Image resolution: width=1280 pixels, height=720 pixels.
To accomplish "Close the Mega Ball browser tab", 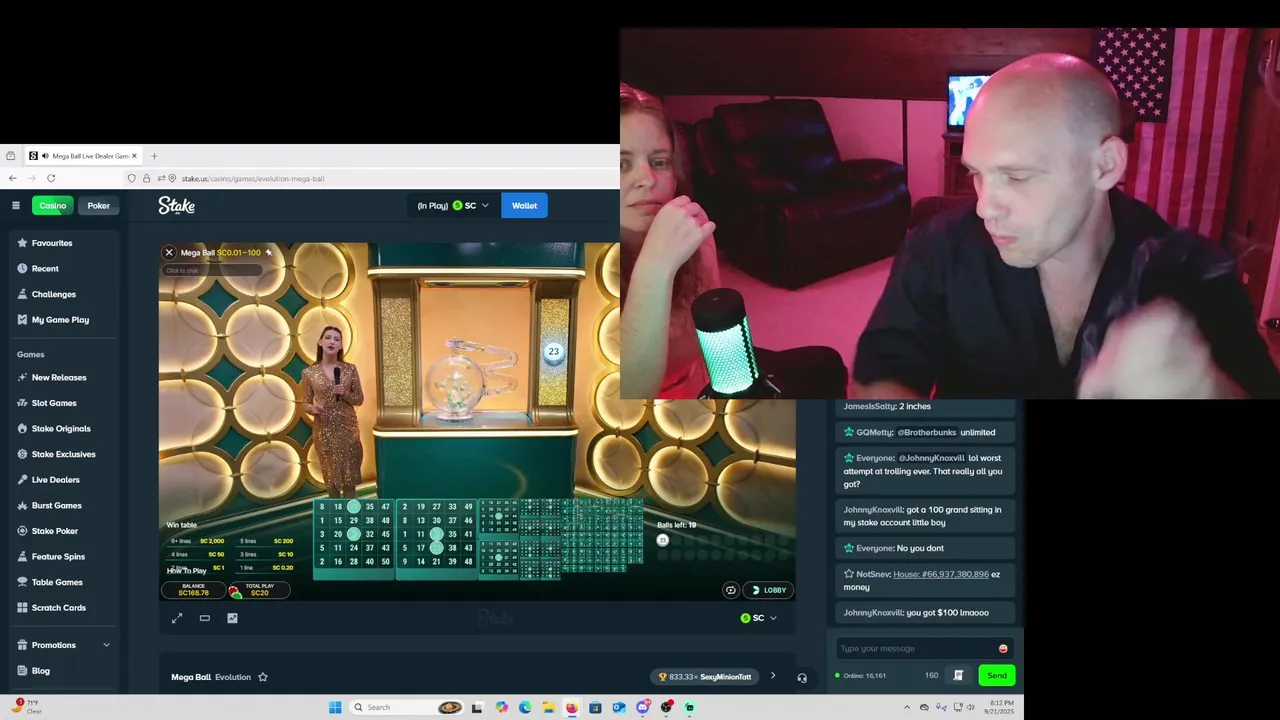I will click(134, 156).
